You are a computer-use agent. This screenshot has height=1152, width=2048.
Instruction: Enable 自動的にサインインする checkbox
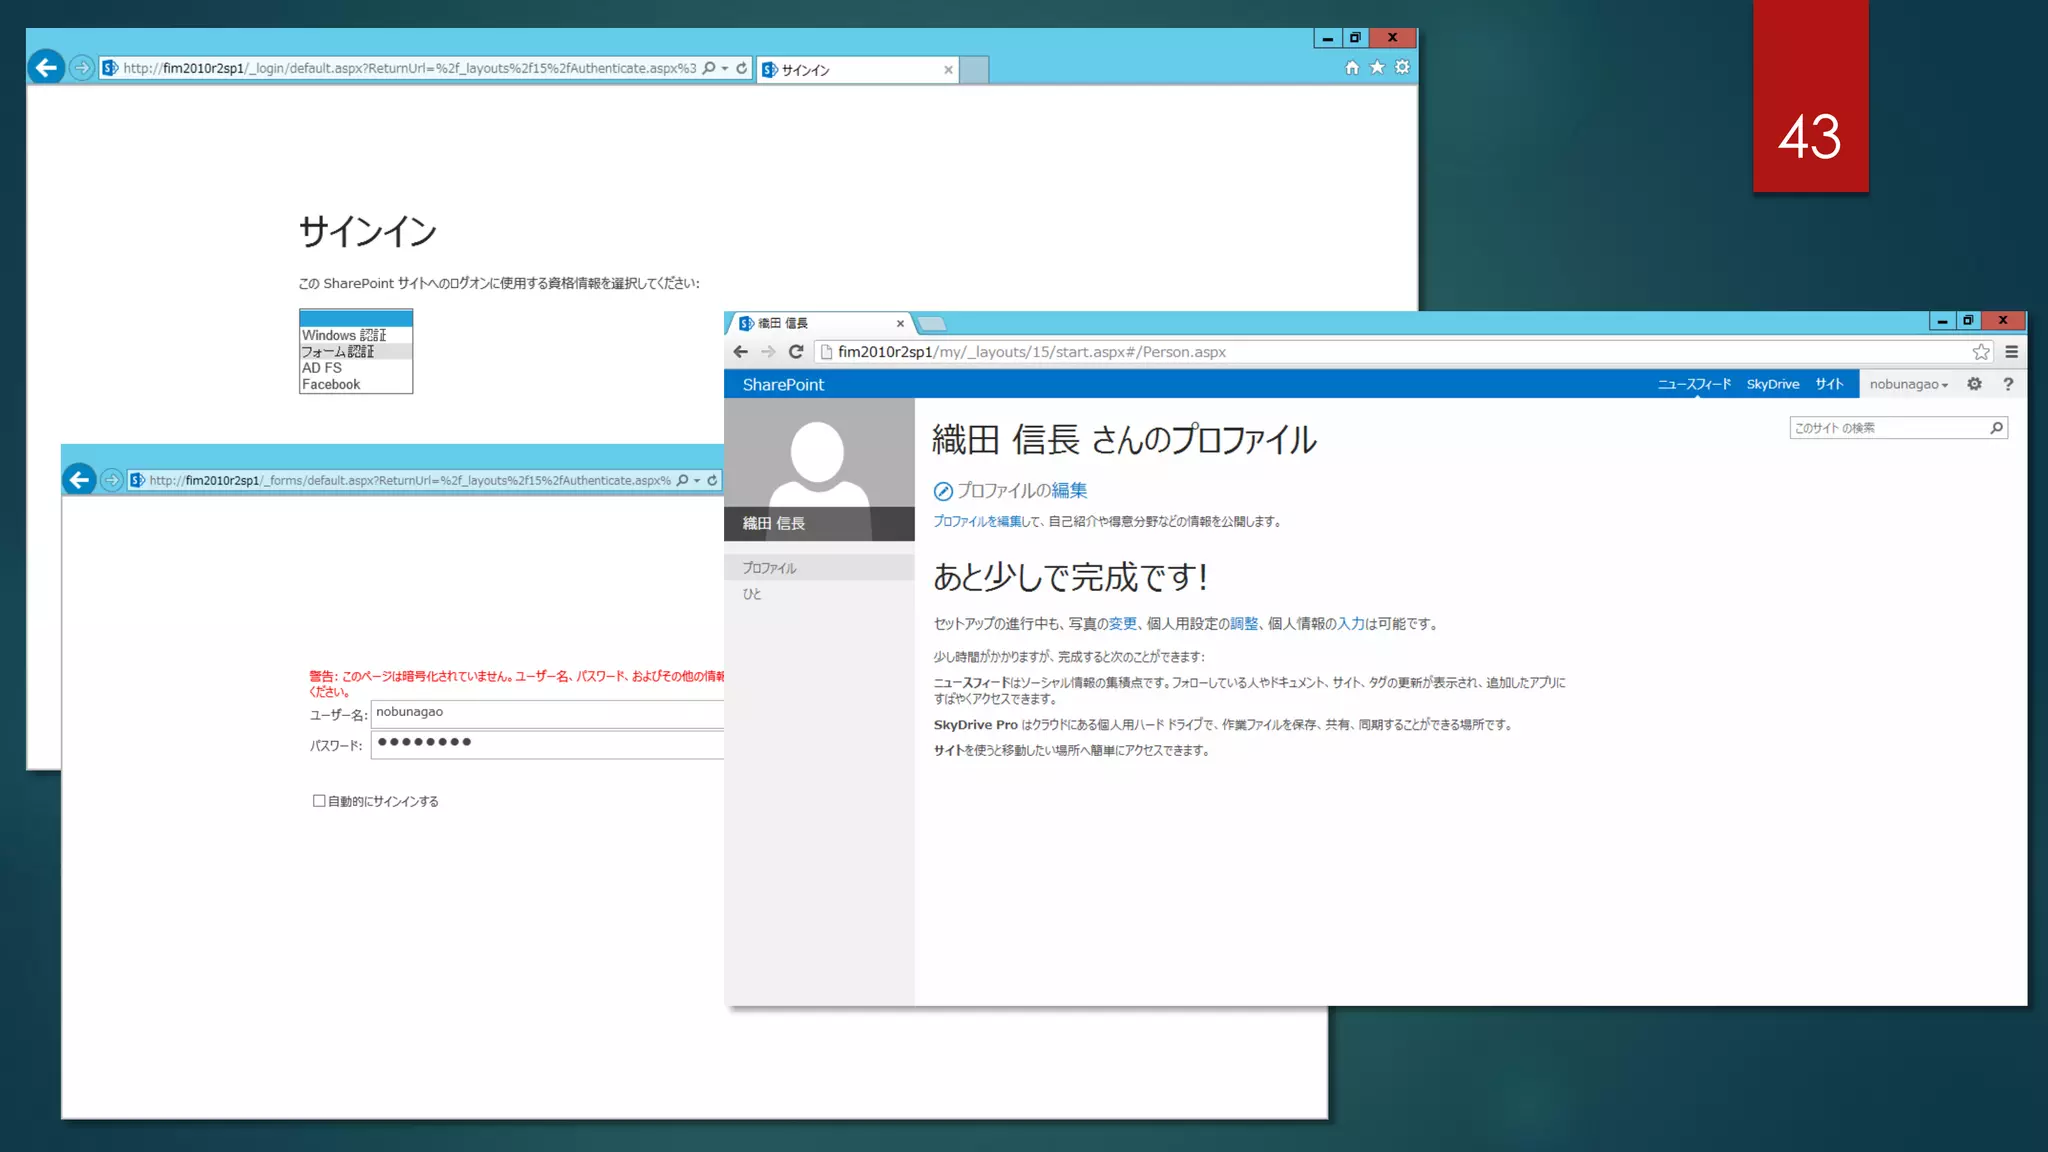pyautogui.click(x=319, y=801)
